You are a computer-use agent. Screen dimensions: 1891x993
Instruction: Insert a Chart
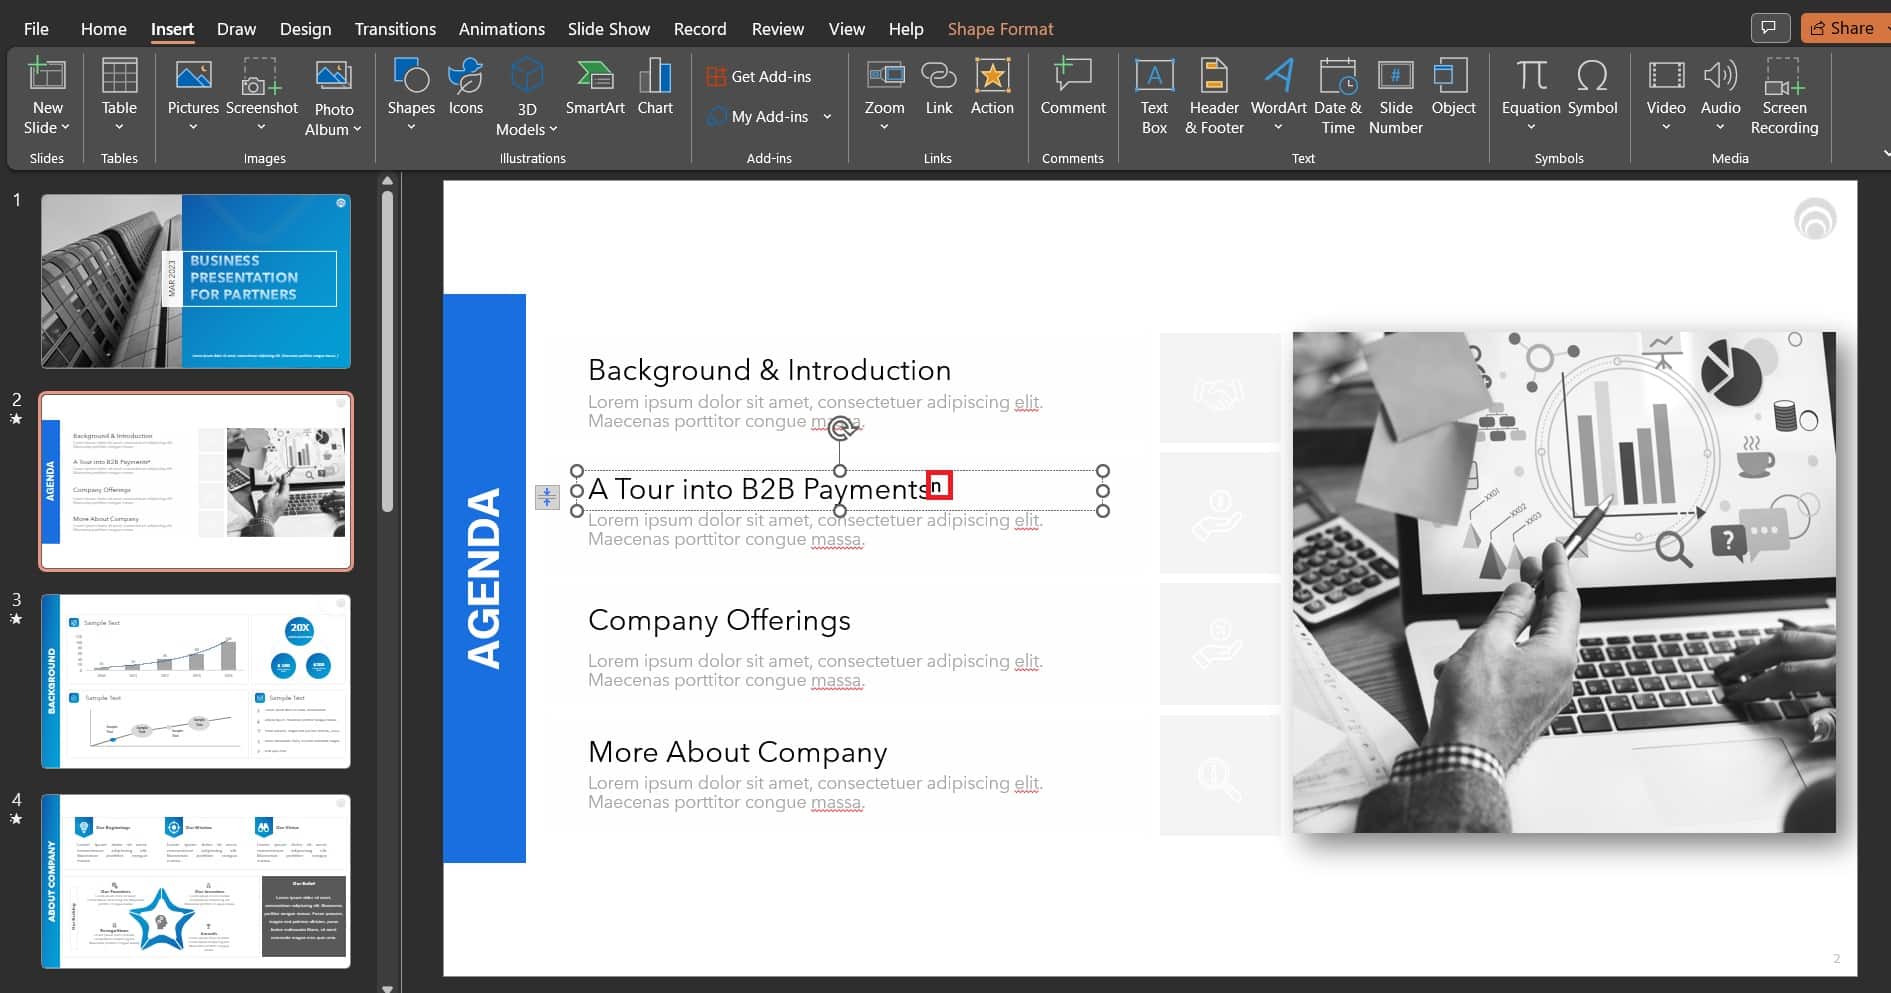[655, 88]
